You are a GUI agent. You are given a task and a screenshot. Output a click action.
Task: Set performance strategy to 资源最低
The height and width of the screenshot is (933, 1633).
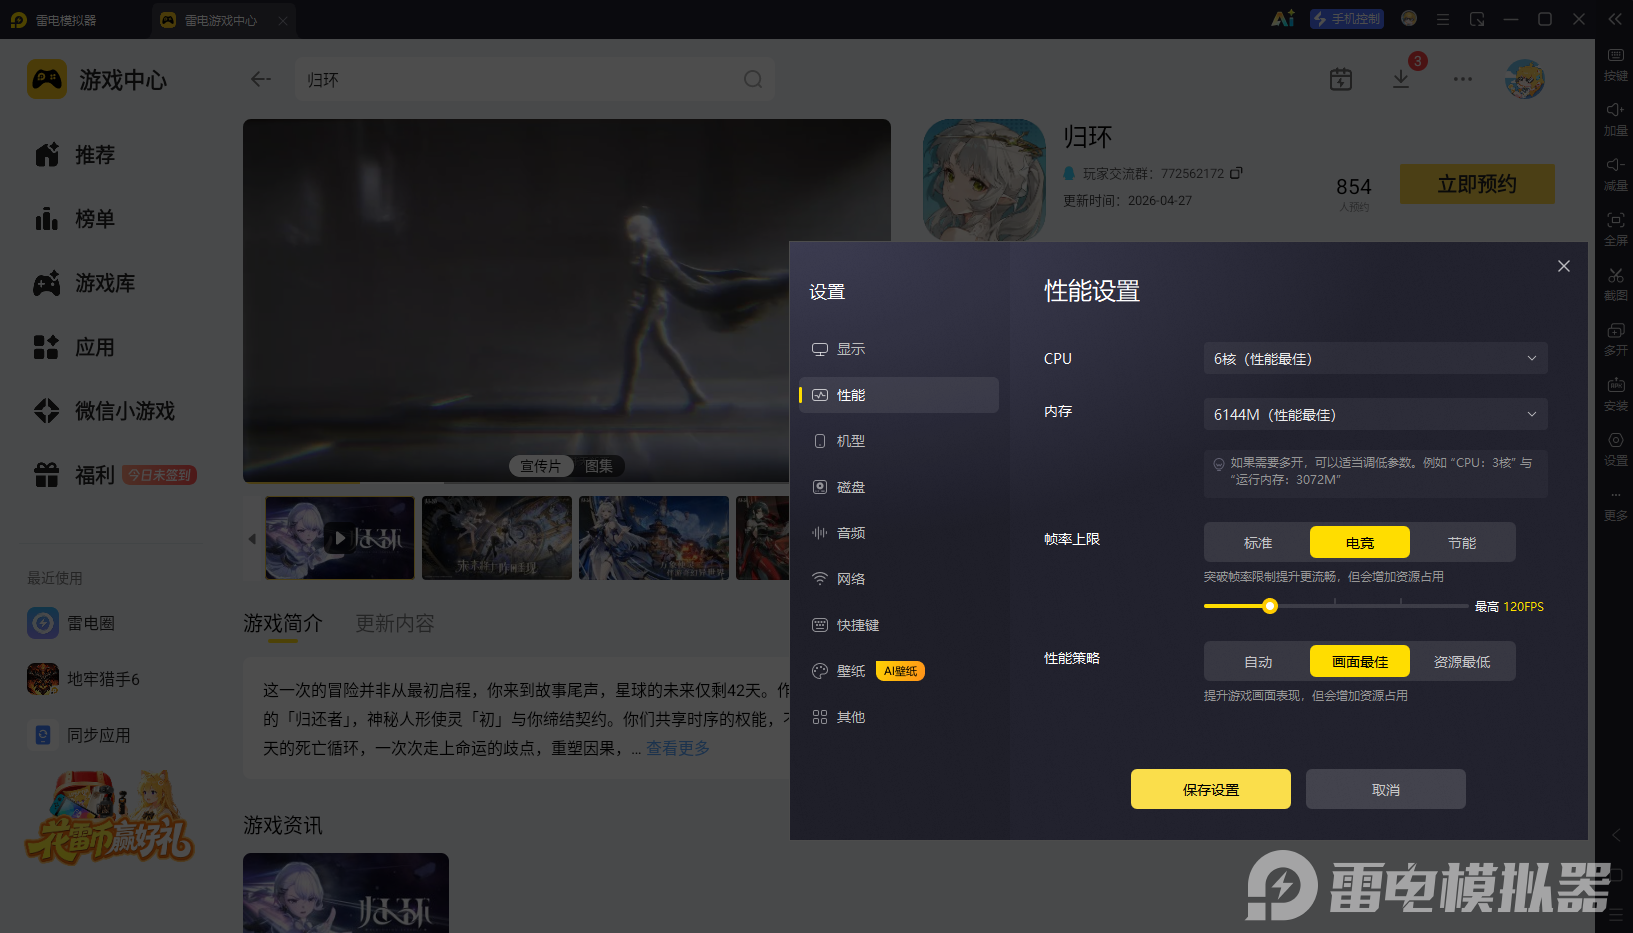tap(1462, 661)
